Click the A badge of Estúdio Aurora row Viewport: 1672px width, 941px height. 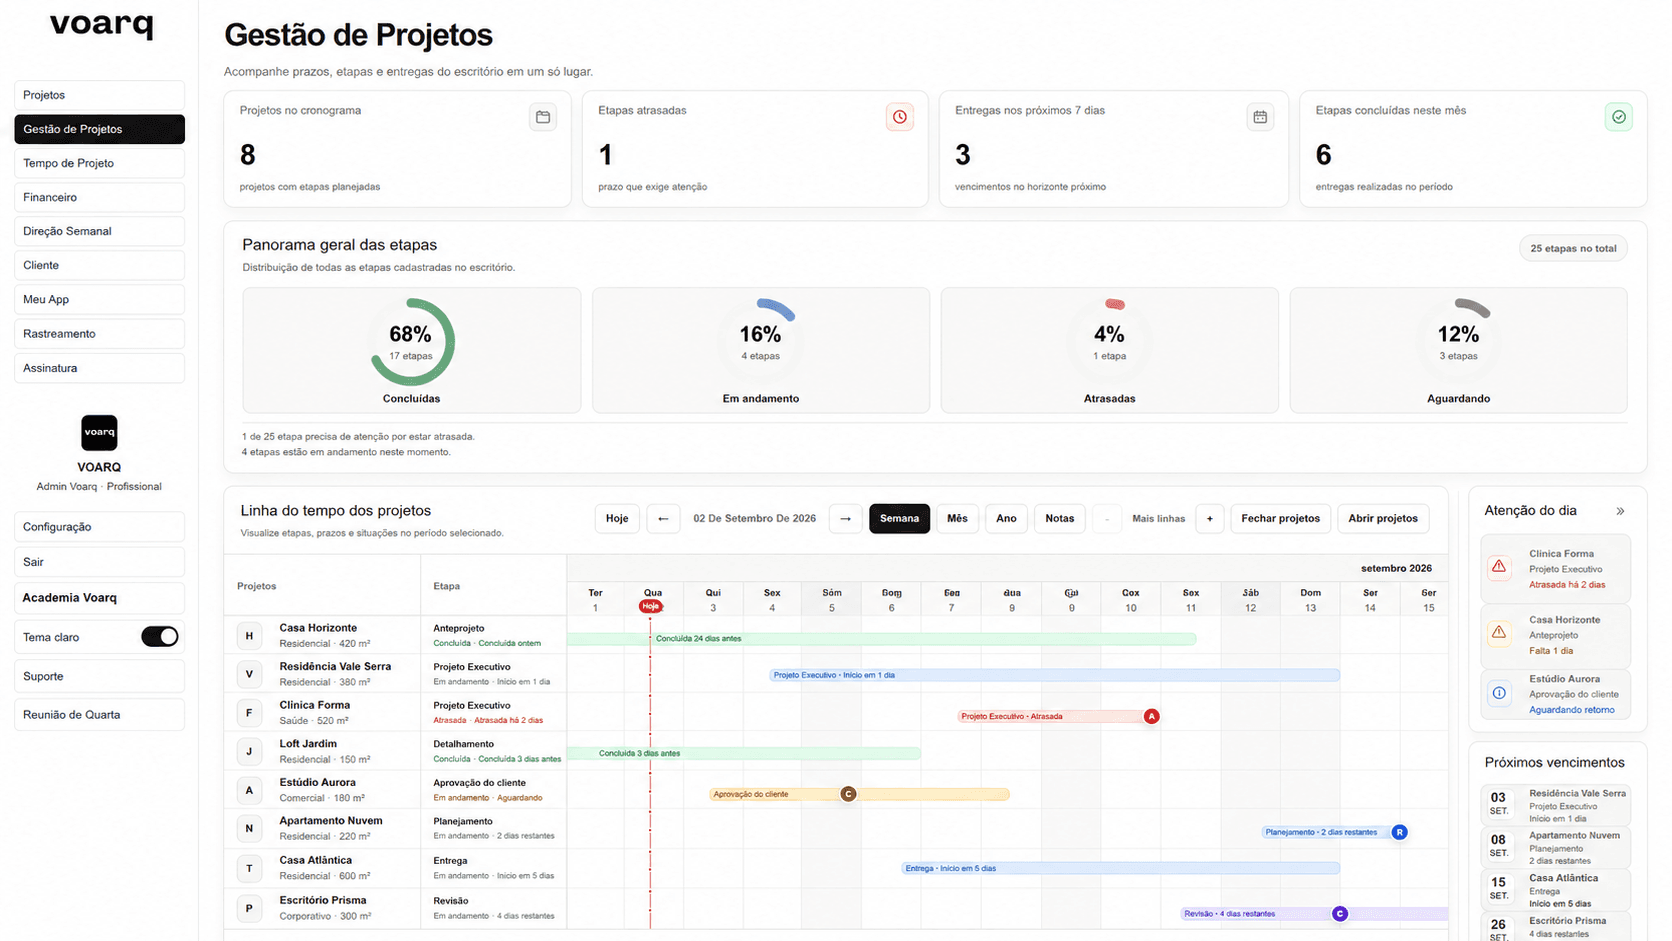[249, 790]
